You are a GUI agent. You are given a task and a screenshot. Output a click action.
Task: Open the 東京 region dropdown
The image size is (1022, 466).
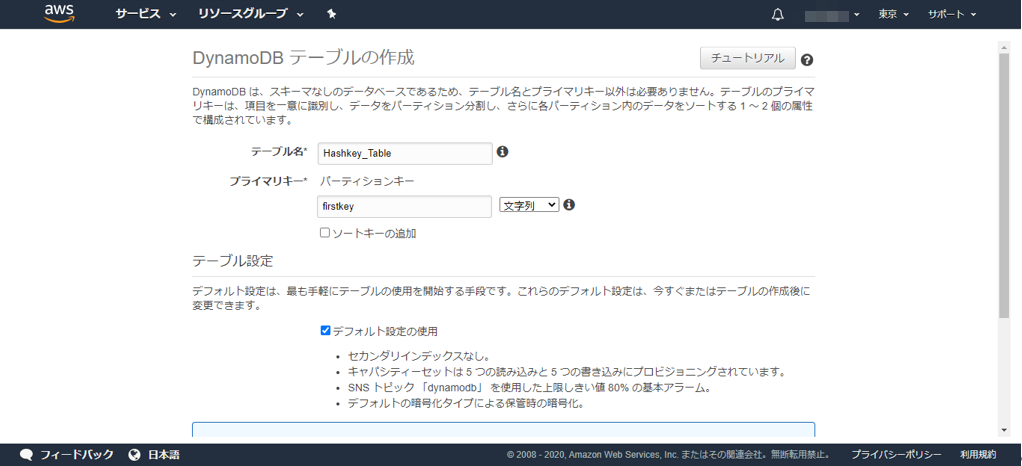(x=893, y=14)
